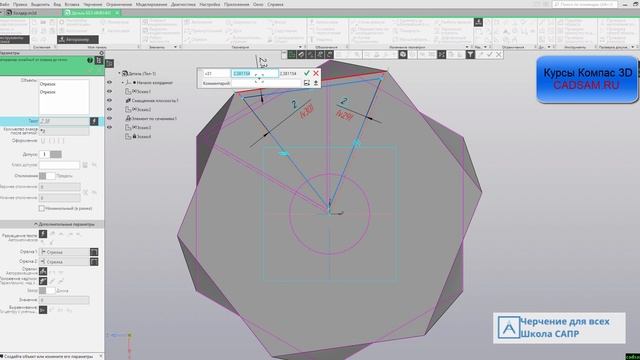
Task: Toggle the Допуск switch
Action: click(51, 154)
